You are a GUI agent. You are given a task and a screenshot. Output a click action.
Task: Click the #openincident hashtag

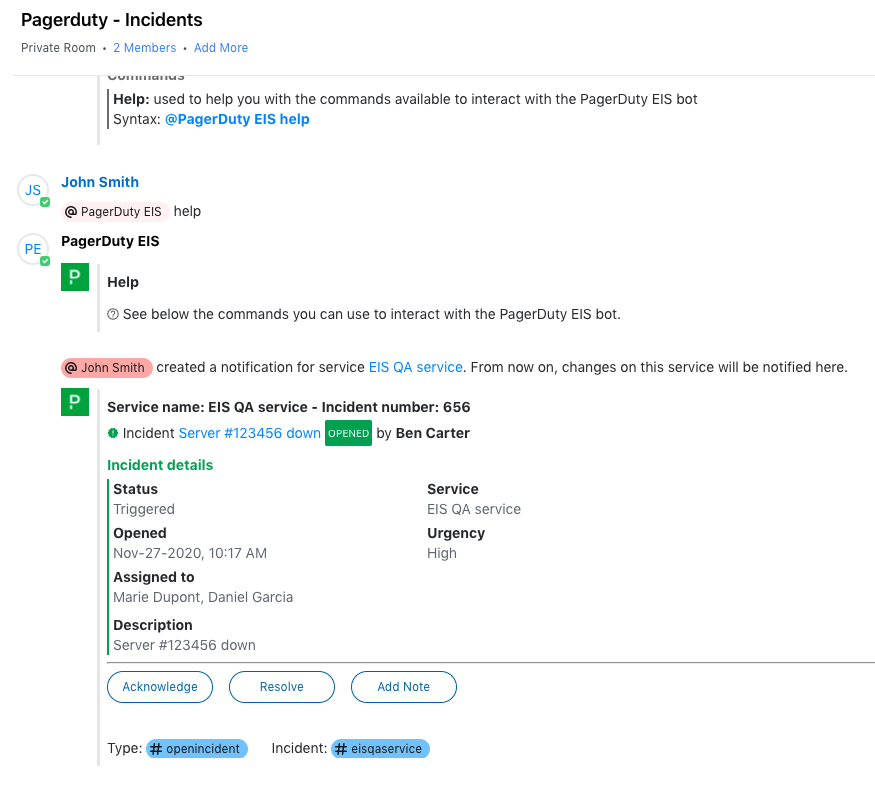coord(196,749)
